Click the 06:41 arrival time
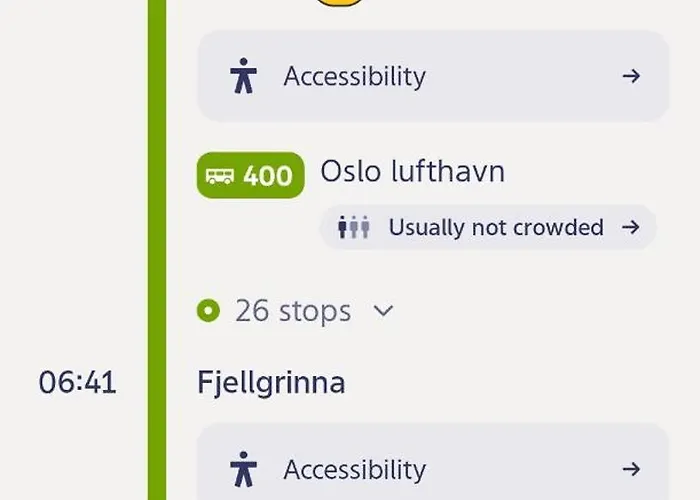This screenshot has width=700, height=500. [78, 382]
